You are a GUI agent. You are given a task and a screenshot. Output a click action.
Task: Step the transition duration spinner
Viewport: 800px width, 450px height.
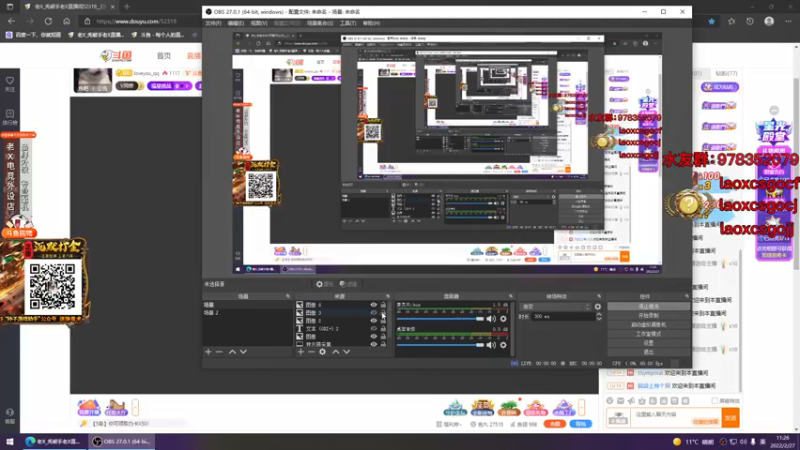pyautogui.click(x=599, y=317)
